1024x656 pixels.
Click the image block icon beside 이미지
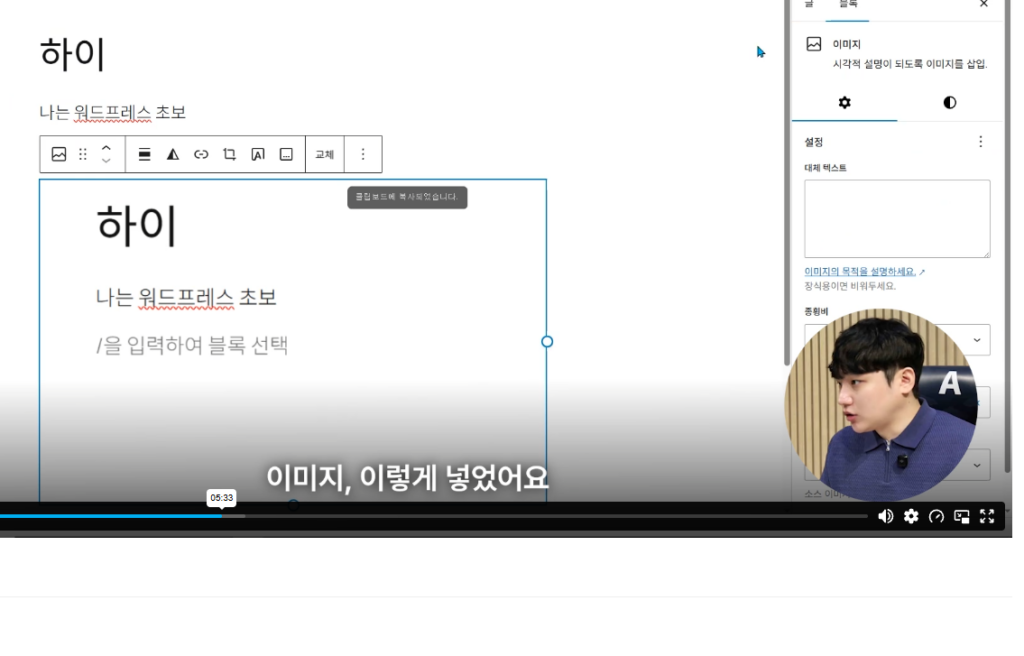[x=814, y=44]
